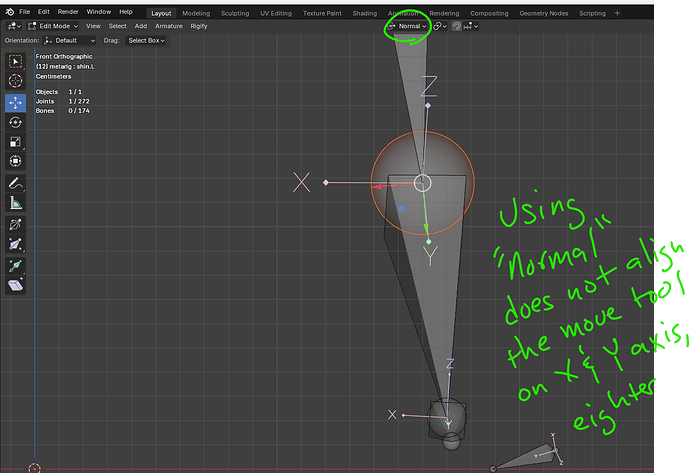690x473 pixels.
Task: Open the Orientation Default dropdown
Action: [x=70, y=40]
